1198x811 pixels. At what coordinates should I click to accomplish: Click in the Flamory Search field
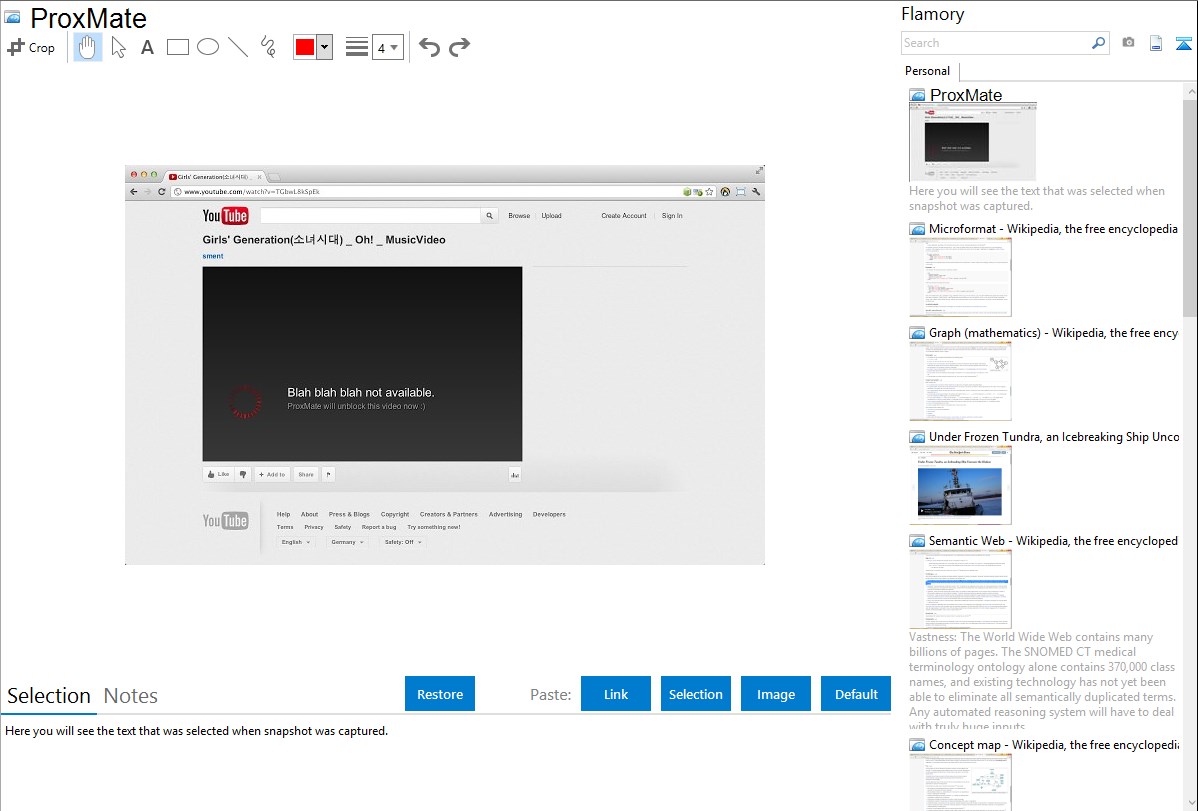[995, 43]
